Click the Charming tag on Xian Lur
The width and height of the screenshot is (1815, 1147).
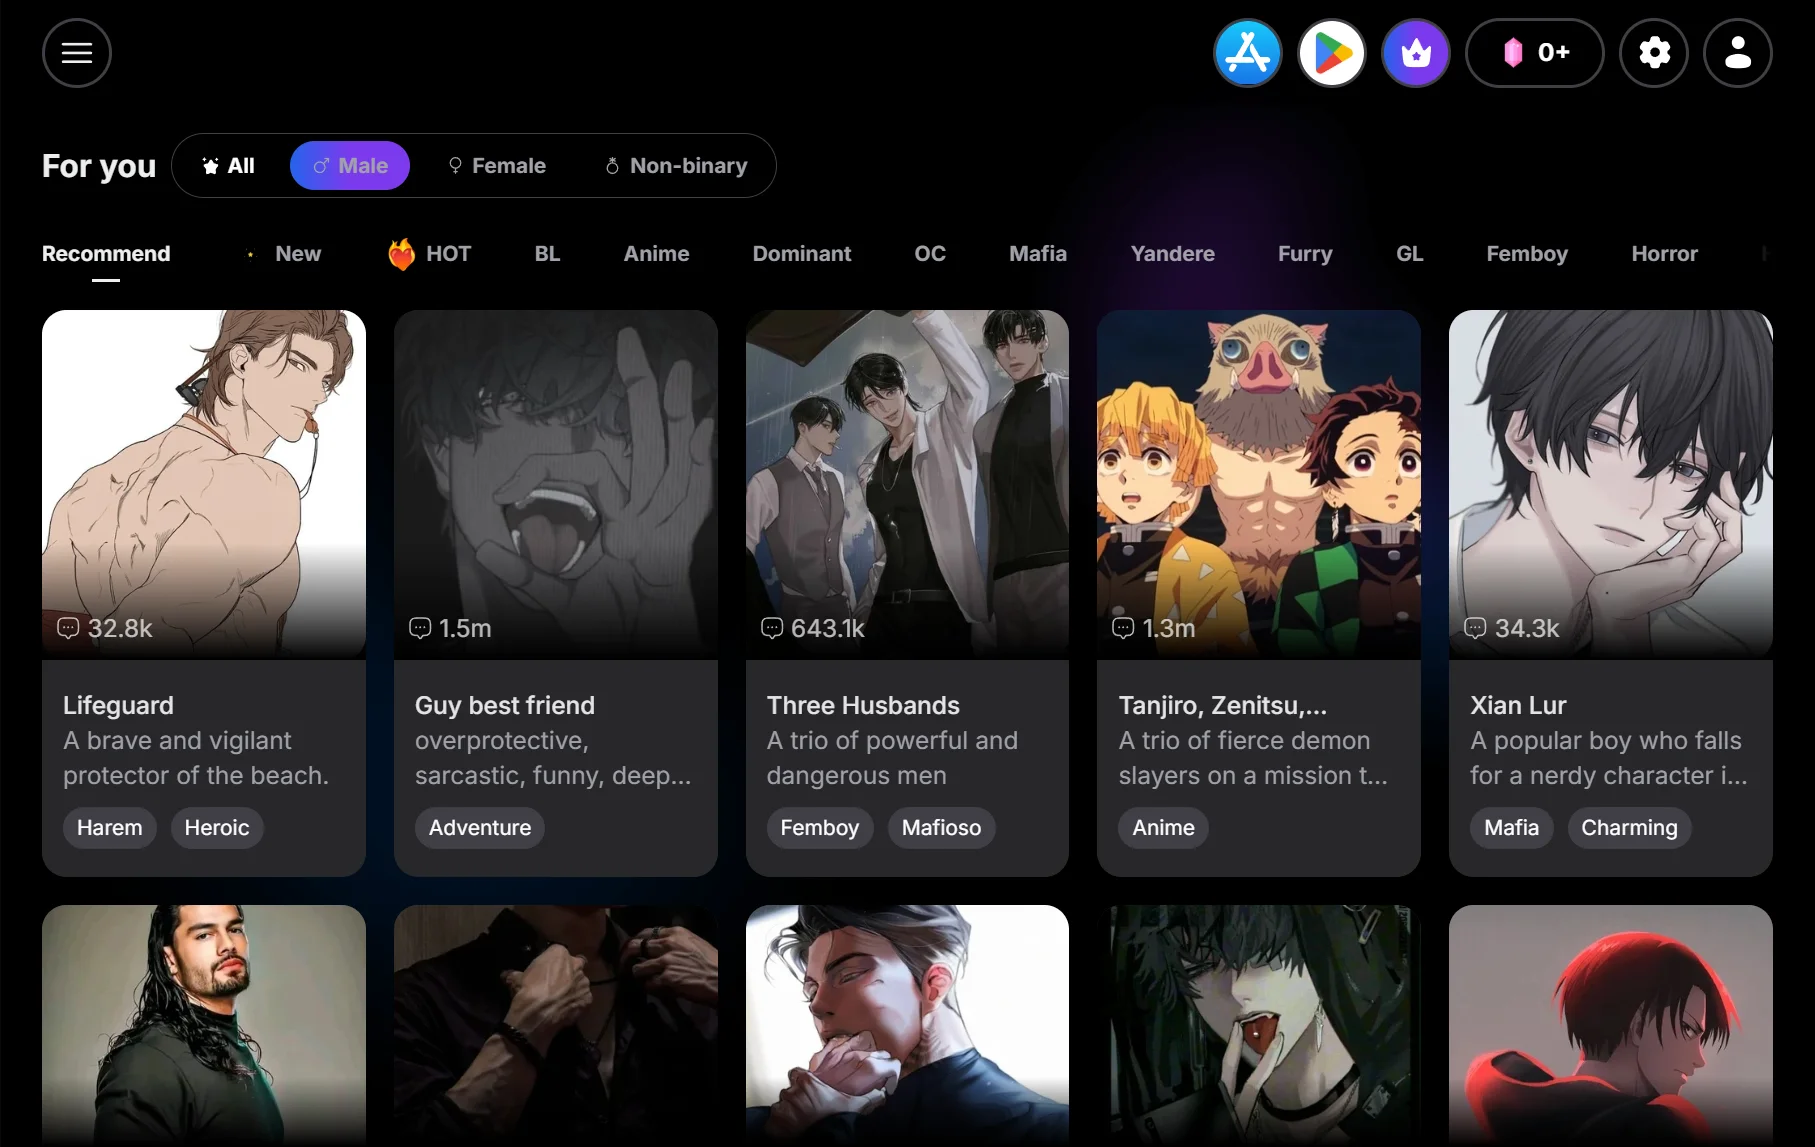1628,828
